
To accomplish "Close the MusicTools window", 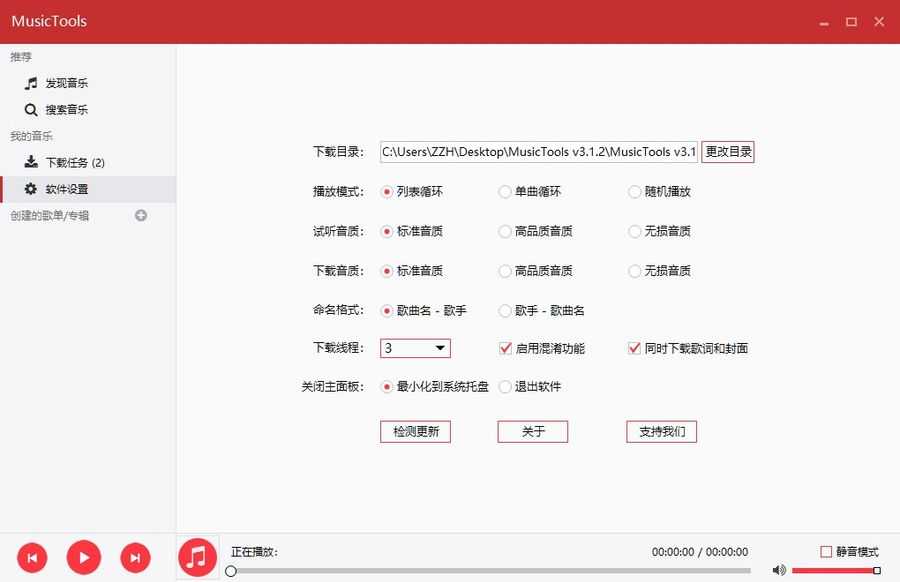I will pos(879,22).
